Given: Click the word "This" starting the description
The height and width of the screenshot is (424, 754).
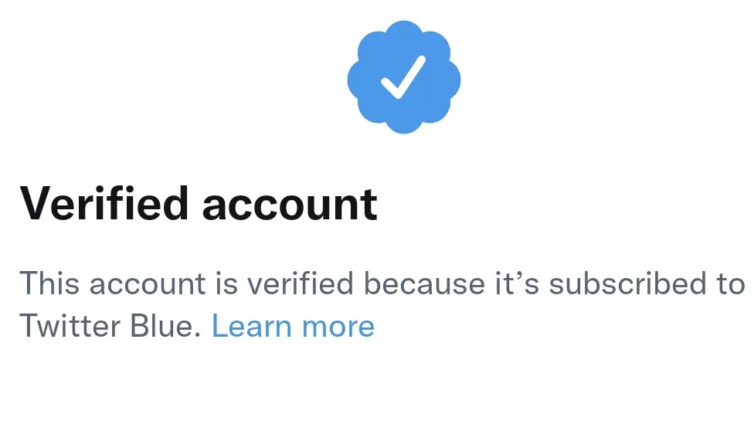Looking at the screenshot, I should tap(49, 283).
